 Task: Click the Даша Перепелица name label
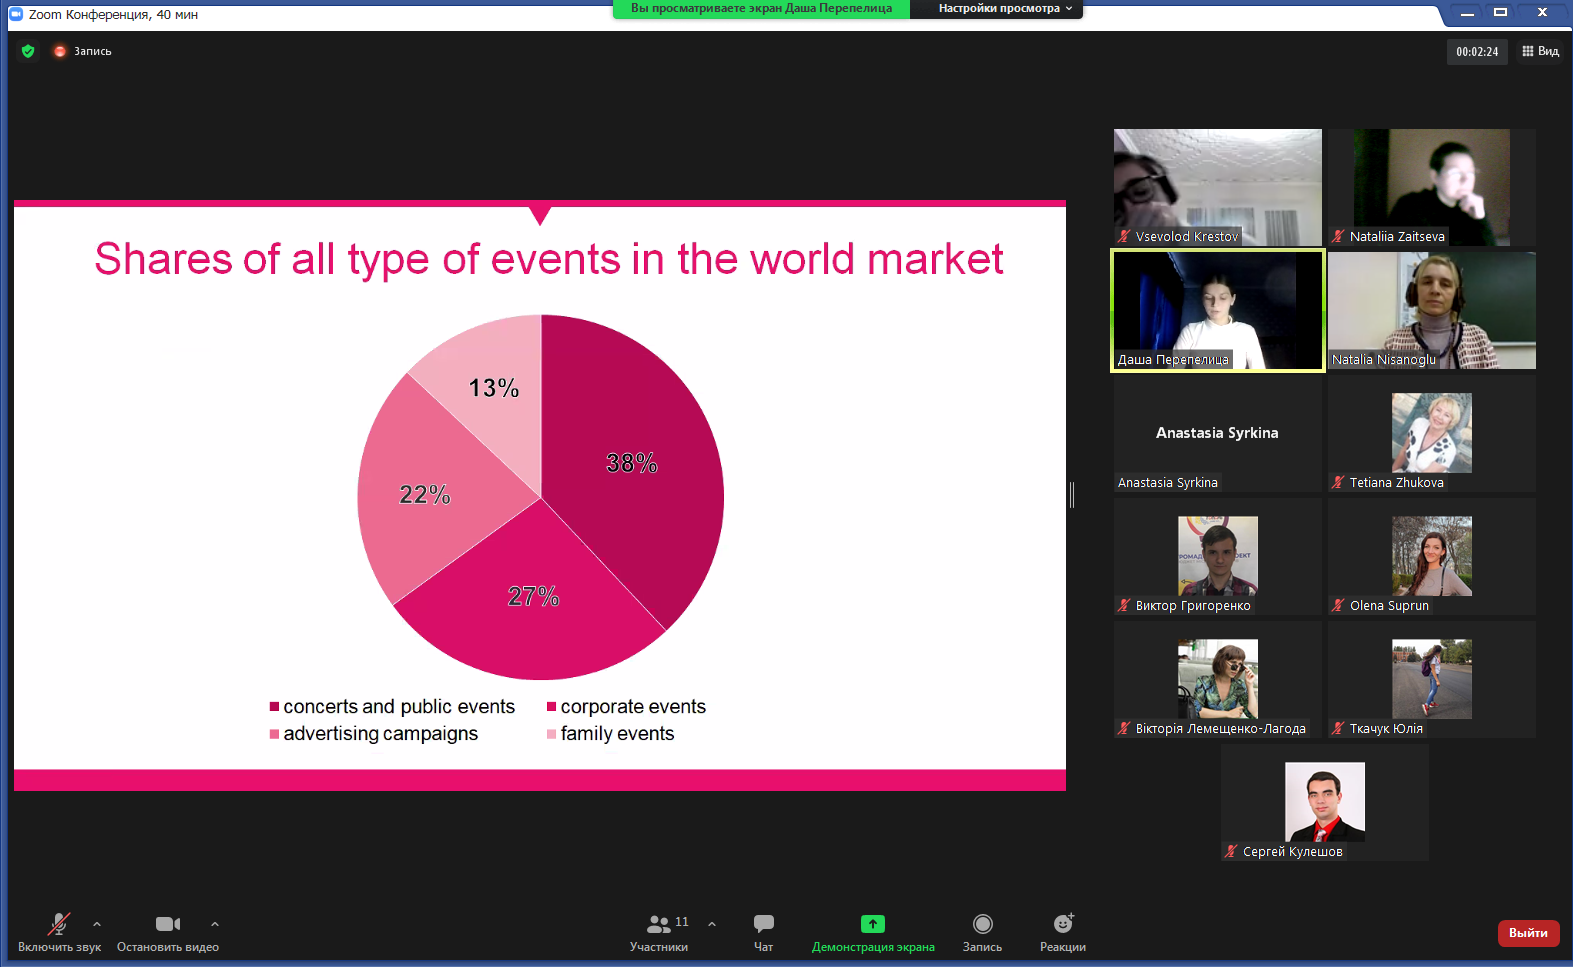1173,359
